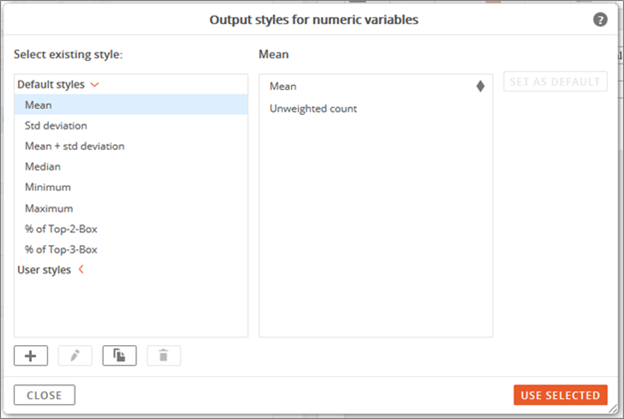
Task: Click the pencil edit style icon
Action: click(75, 355)
